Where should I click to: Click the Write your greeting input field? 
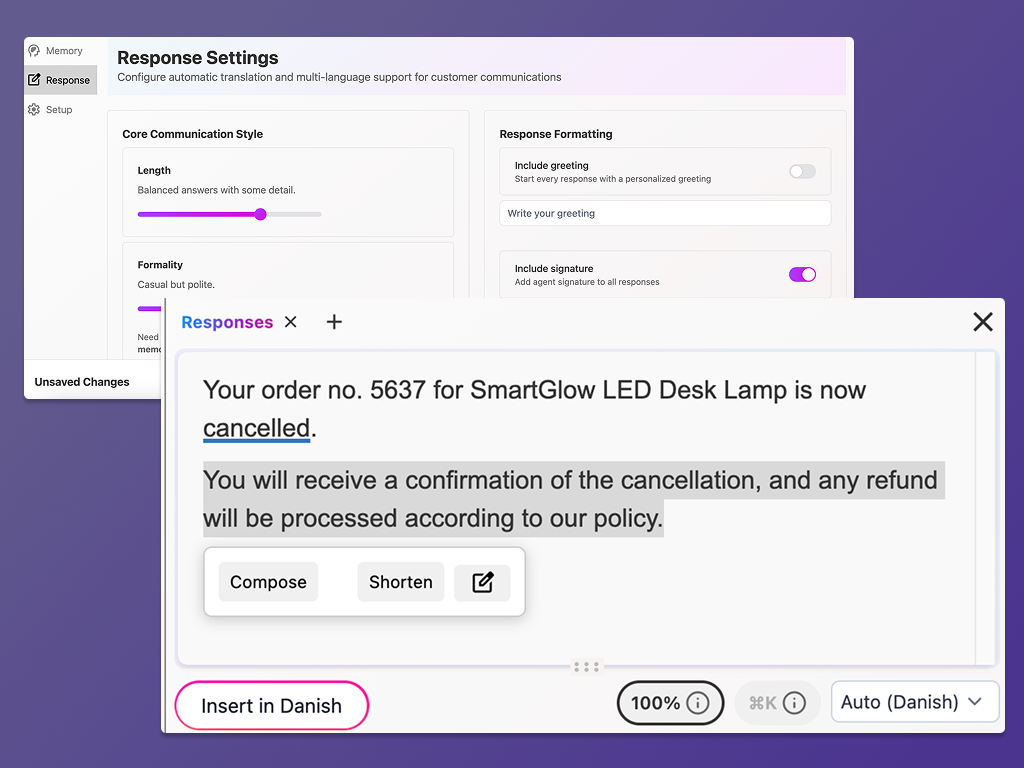click(664, 213)
